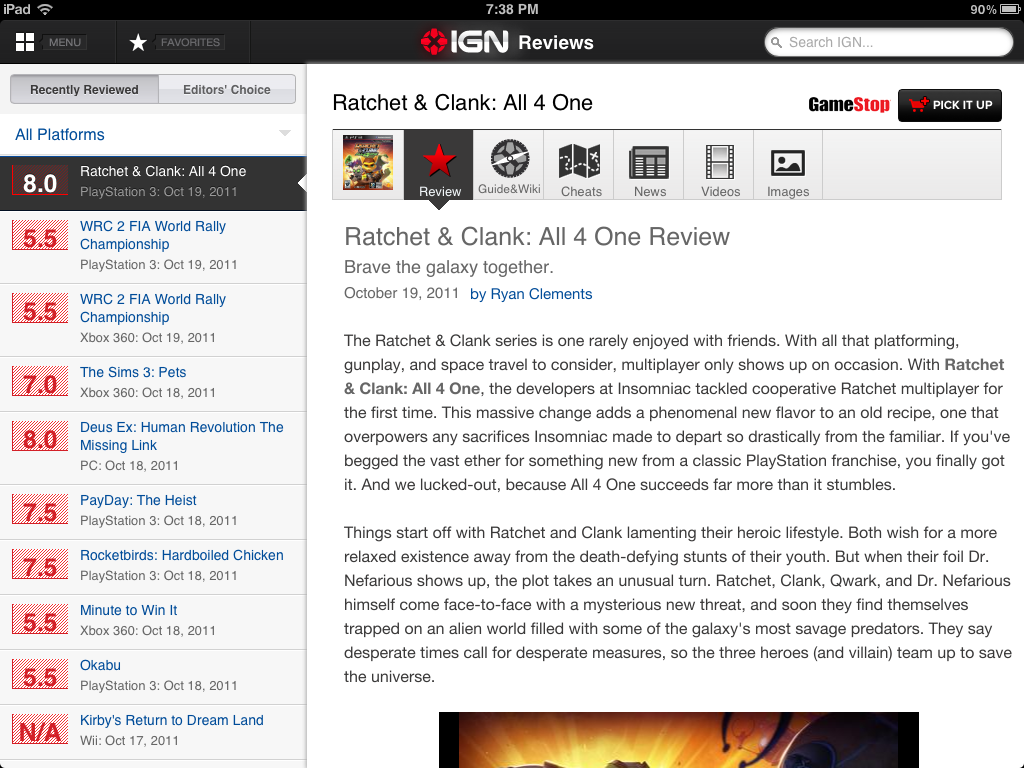Screen dimensions: 1024x768
Task: Select the red star Review tab
Action: (439, 165)
